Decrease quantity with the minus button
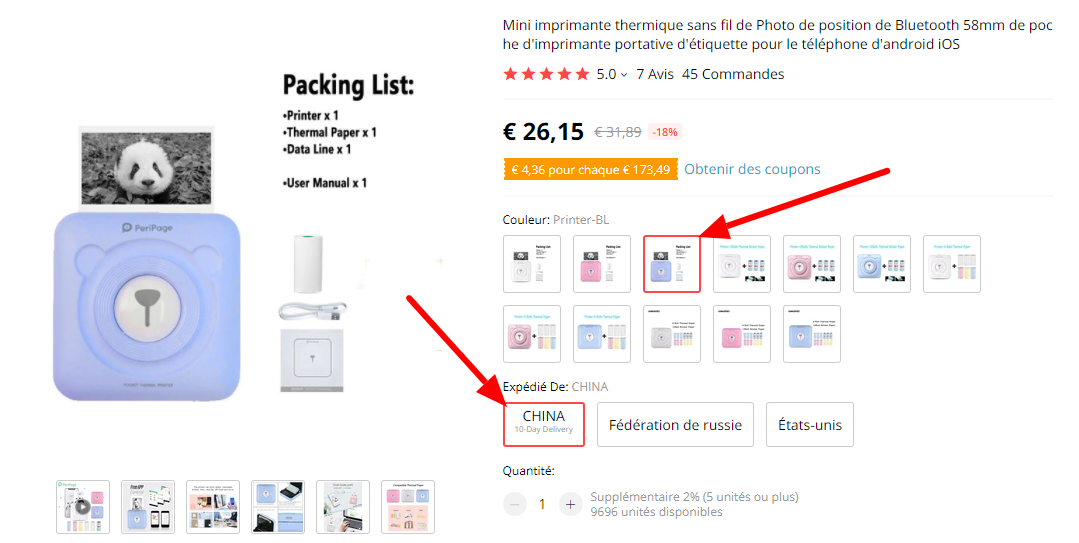 [x=515, y=504]
